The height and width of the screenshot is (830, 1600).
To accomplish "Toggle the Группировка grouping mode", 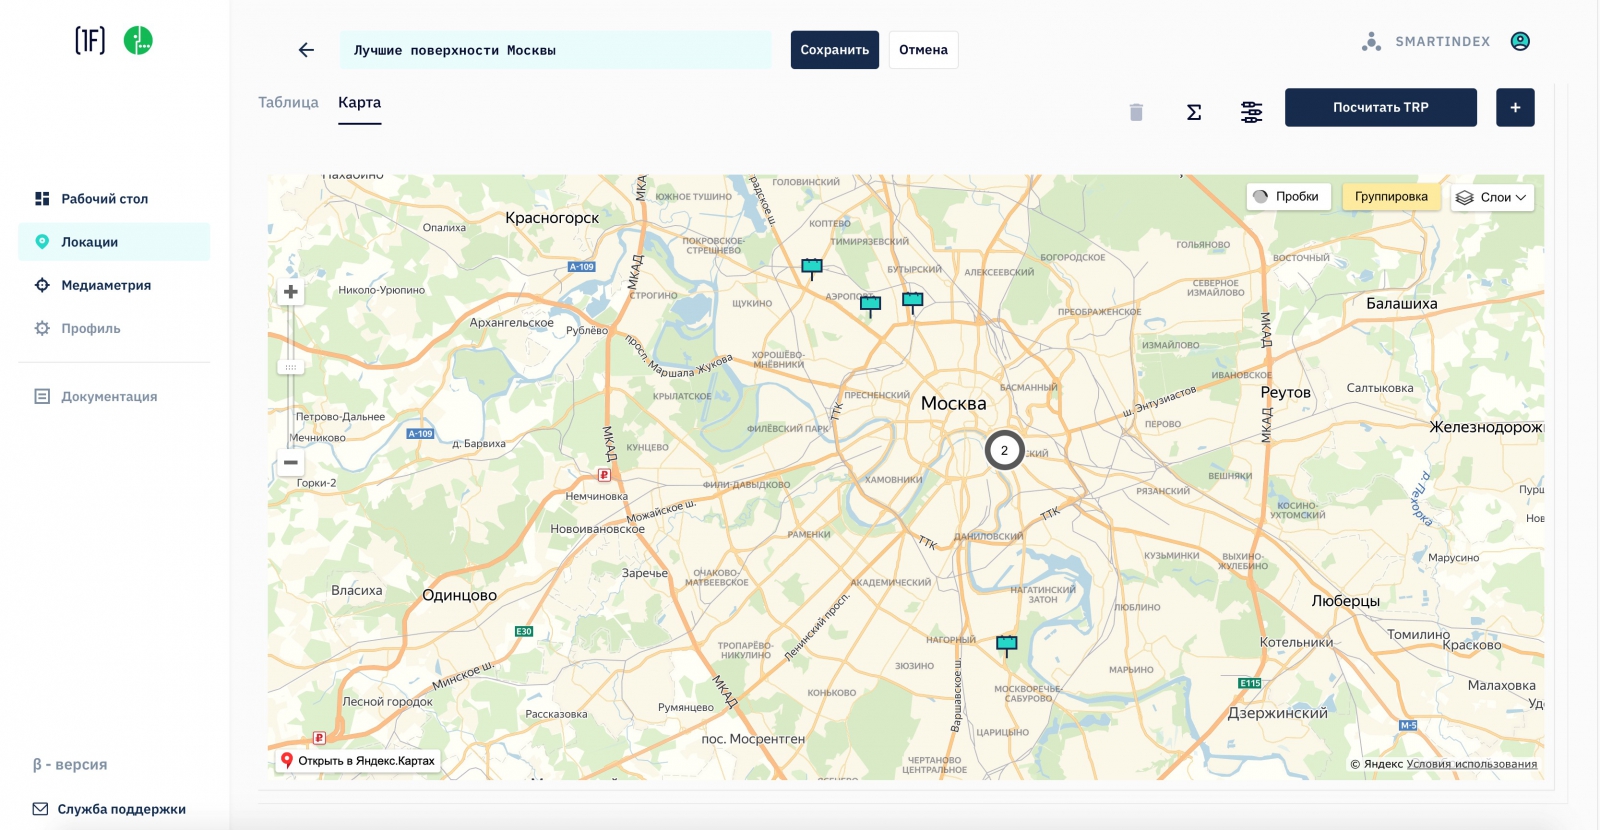I will point(1391,197).
